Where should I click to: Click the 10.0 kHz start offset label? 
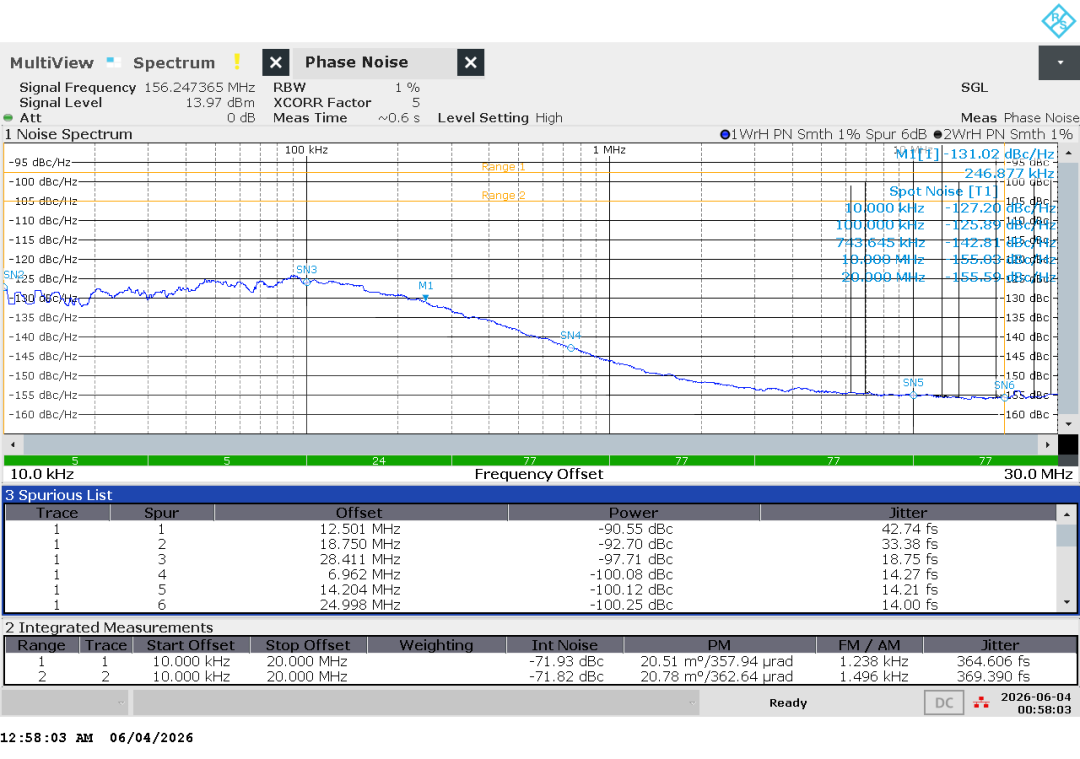pyautogui.click(x=41, y=474)
